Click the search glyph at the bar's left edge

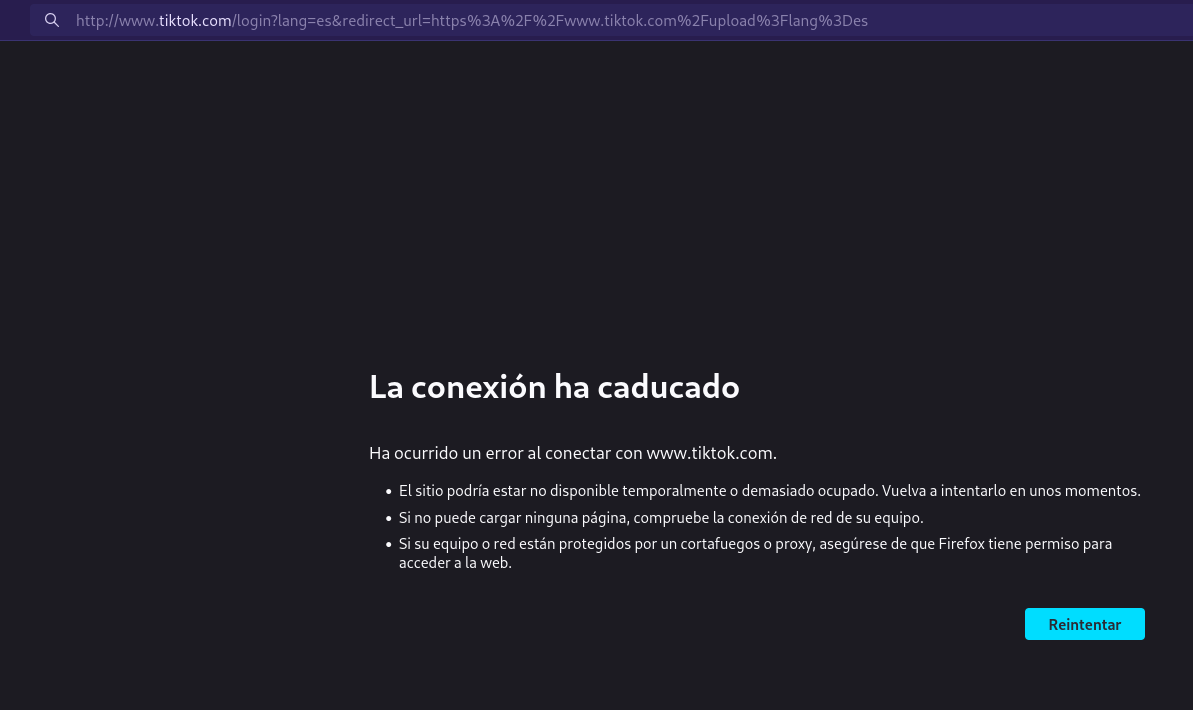coord(52,20)
